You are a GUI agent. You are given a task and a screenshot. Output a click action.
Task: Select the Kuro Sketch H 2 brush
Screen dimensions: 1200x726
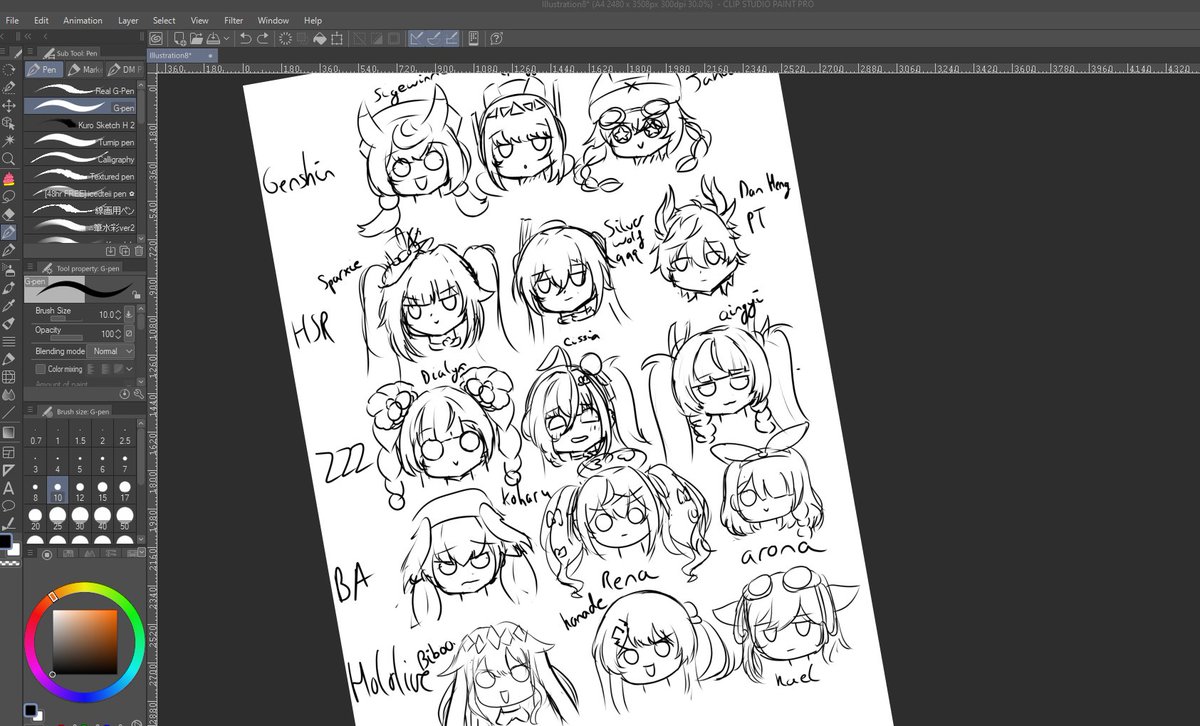pyautogui.click(x=80, y=125)
